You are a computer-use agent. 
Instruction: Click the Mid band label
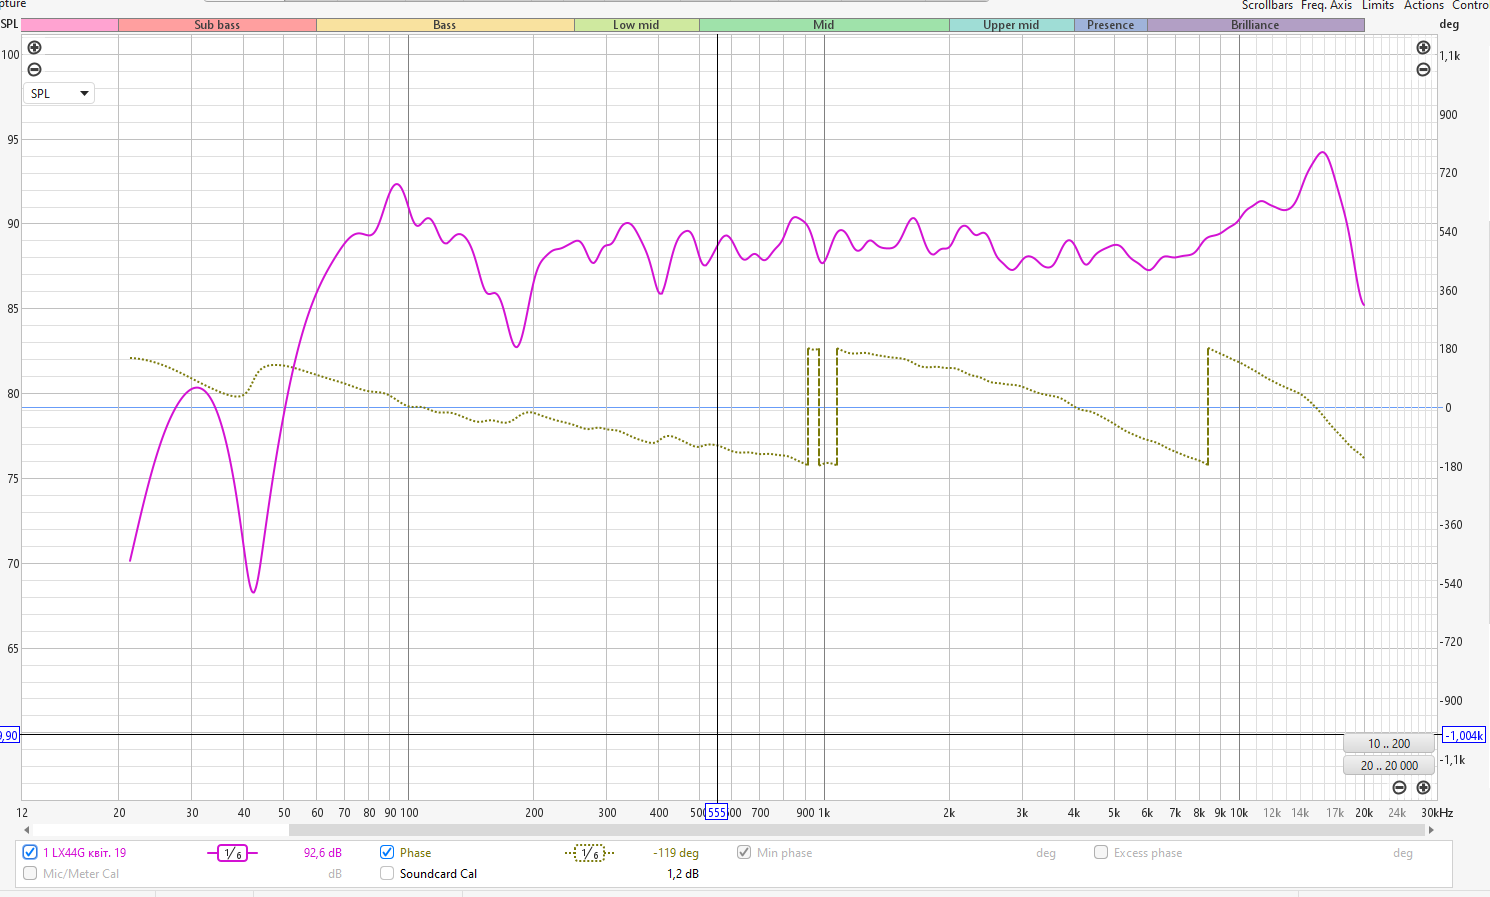(x=824, y=25)
